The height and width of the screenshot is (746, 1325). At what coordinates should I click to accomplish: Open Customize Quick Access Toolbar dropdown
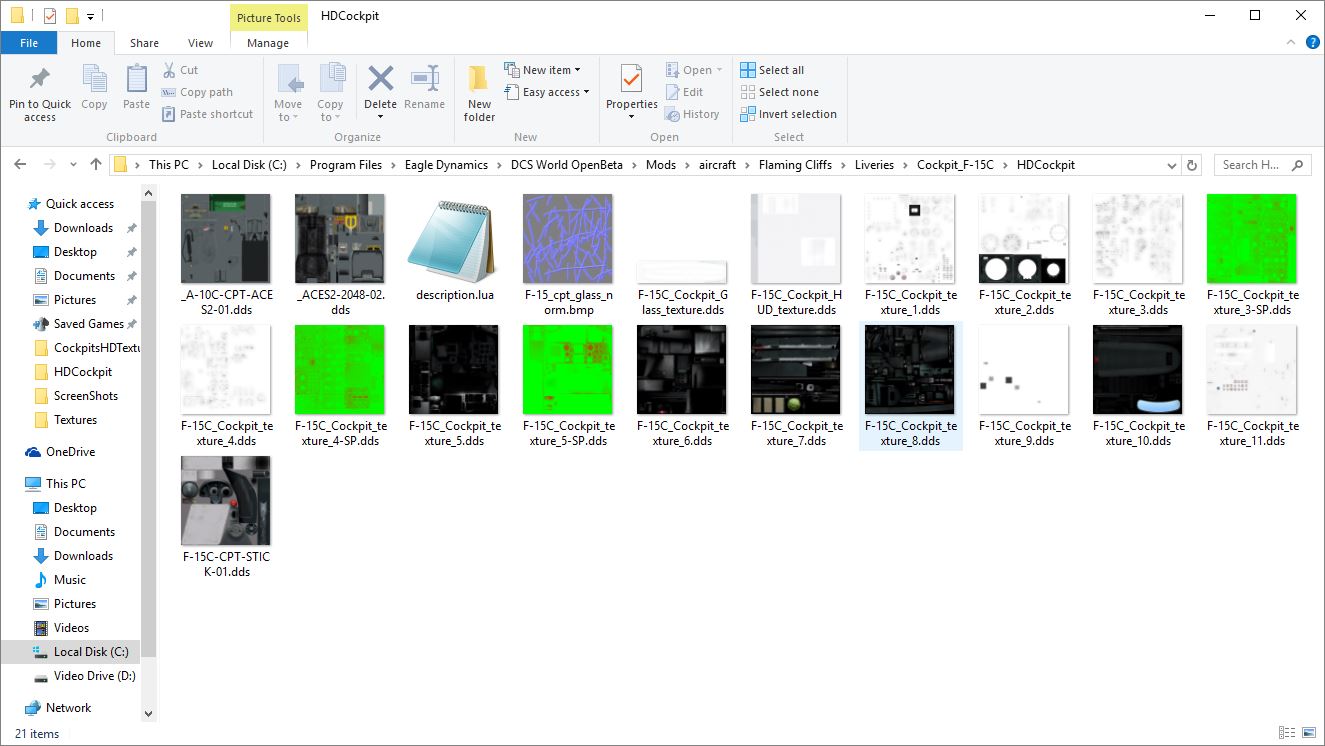click(x=90, y=17)
